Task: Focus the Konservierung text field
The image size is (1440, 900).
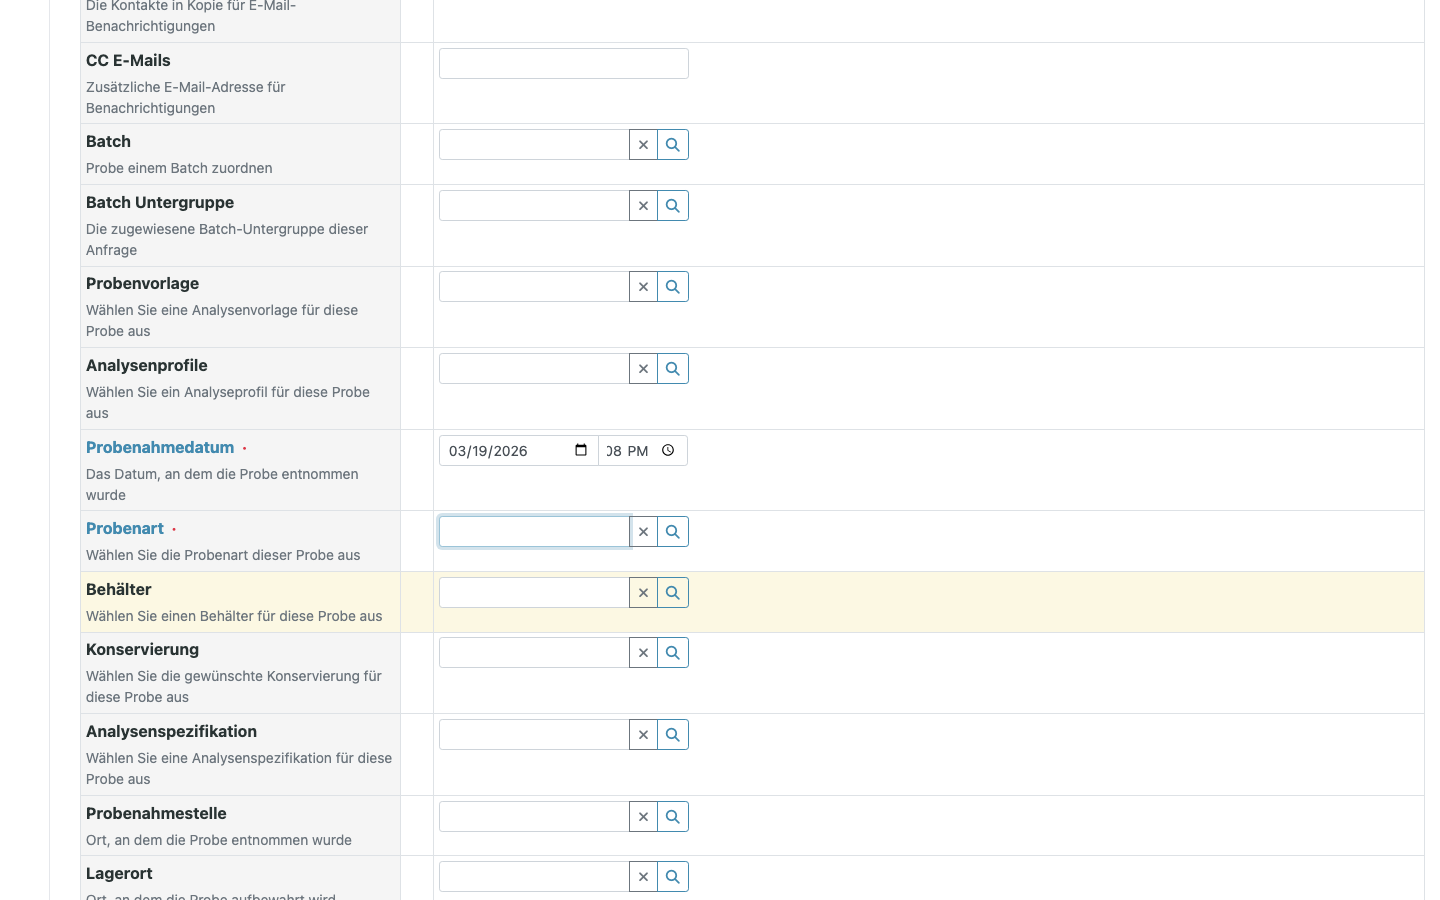Action: click(535, 652)
